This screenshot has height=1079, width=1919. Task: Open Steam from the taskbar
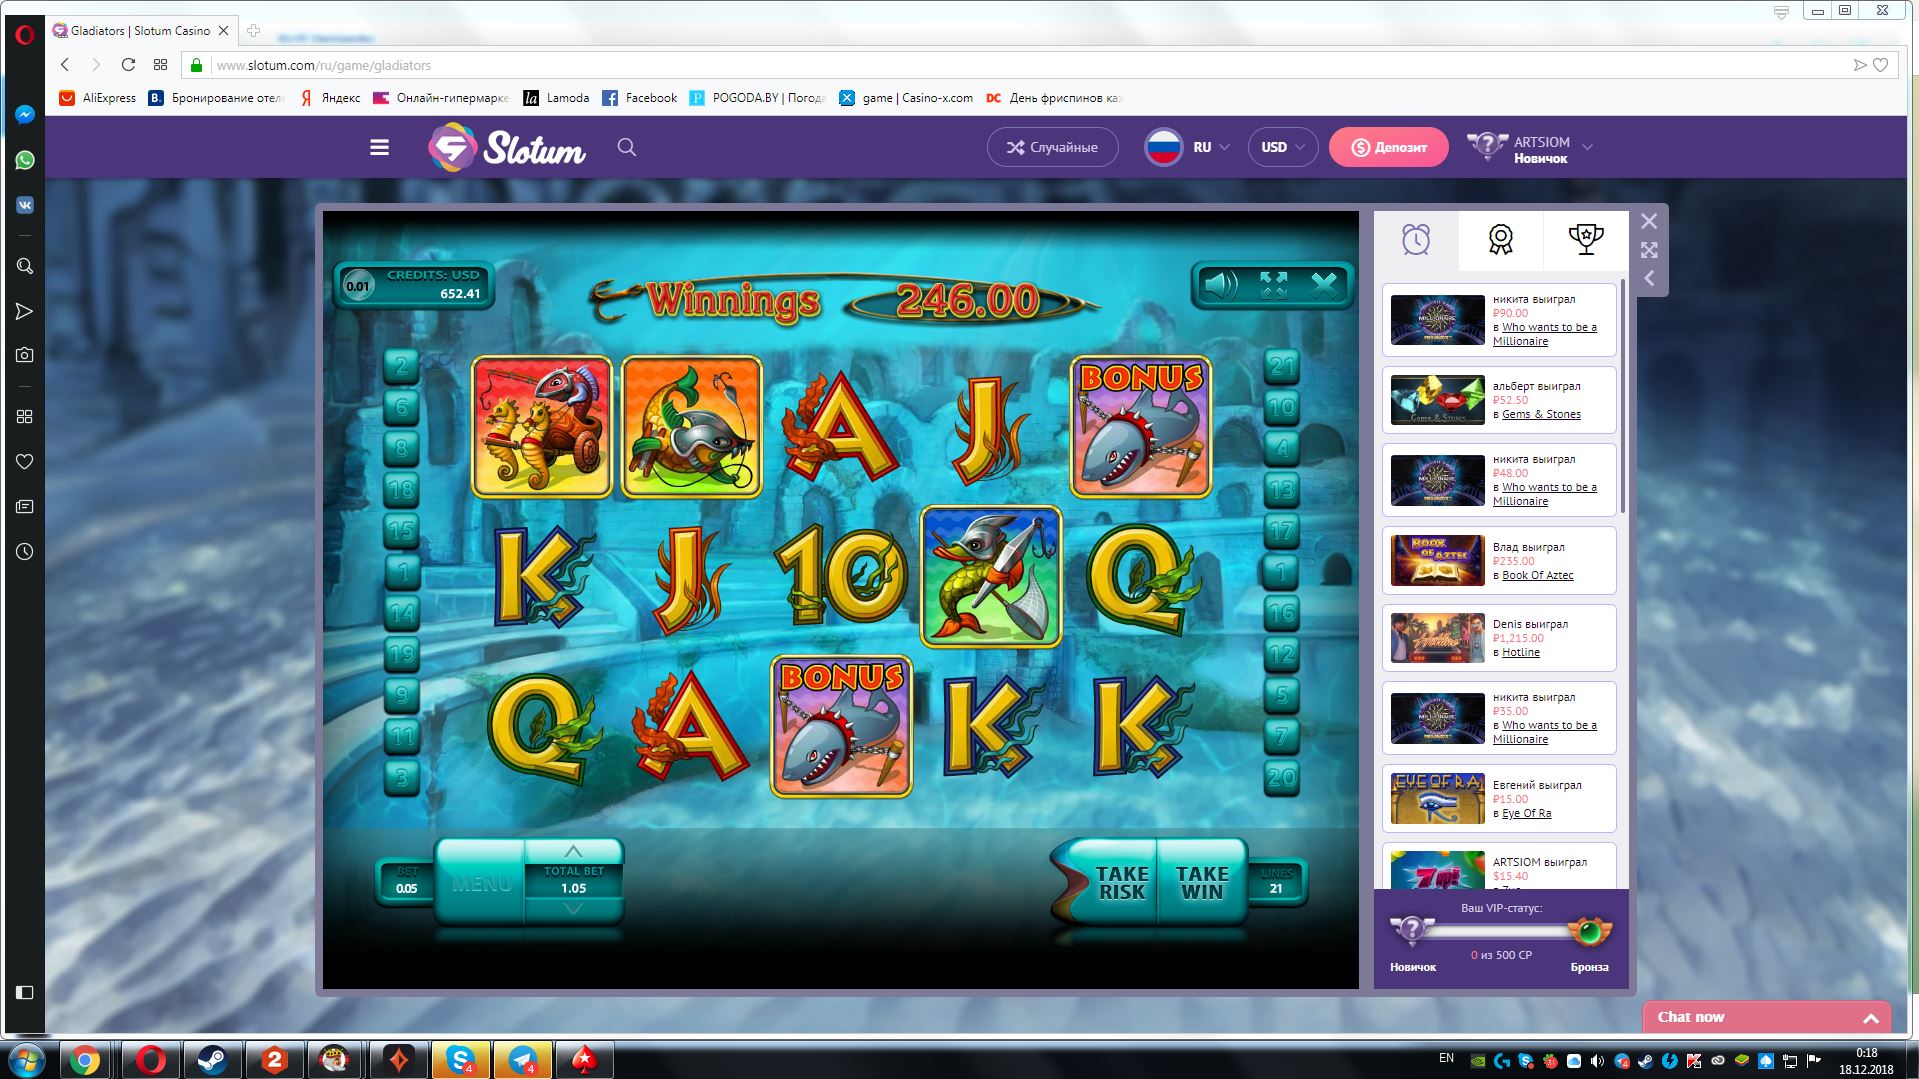point(211,1059)
